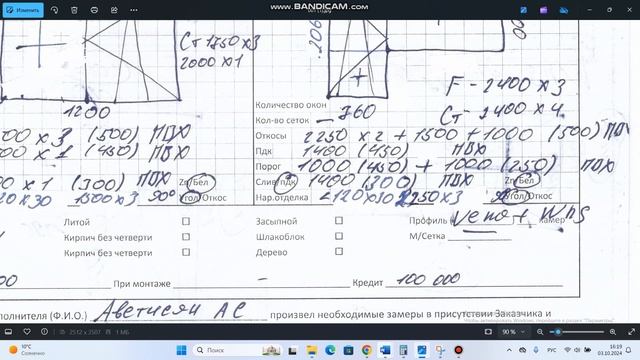
Task: Open Google Chrome from the taskbar
Action: point(367,350)
